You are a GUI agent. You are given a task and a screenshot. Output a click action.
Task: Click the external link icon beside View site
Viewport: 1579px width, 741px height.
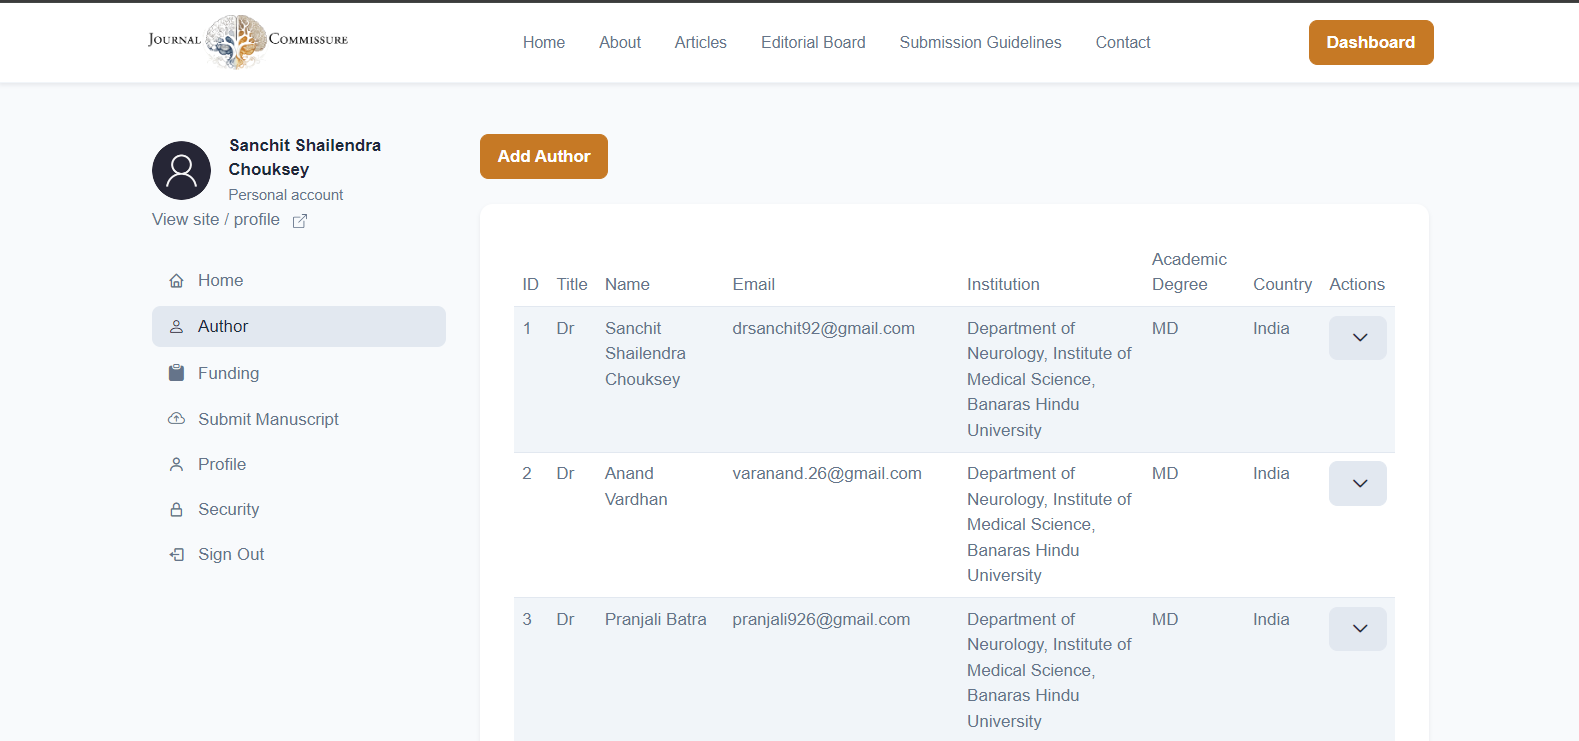300,221
